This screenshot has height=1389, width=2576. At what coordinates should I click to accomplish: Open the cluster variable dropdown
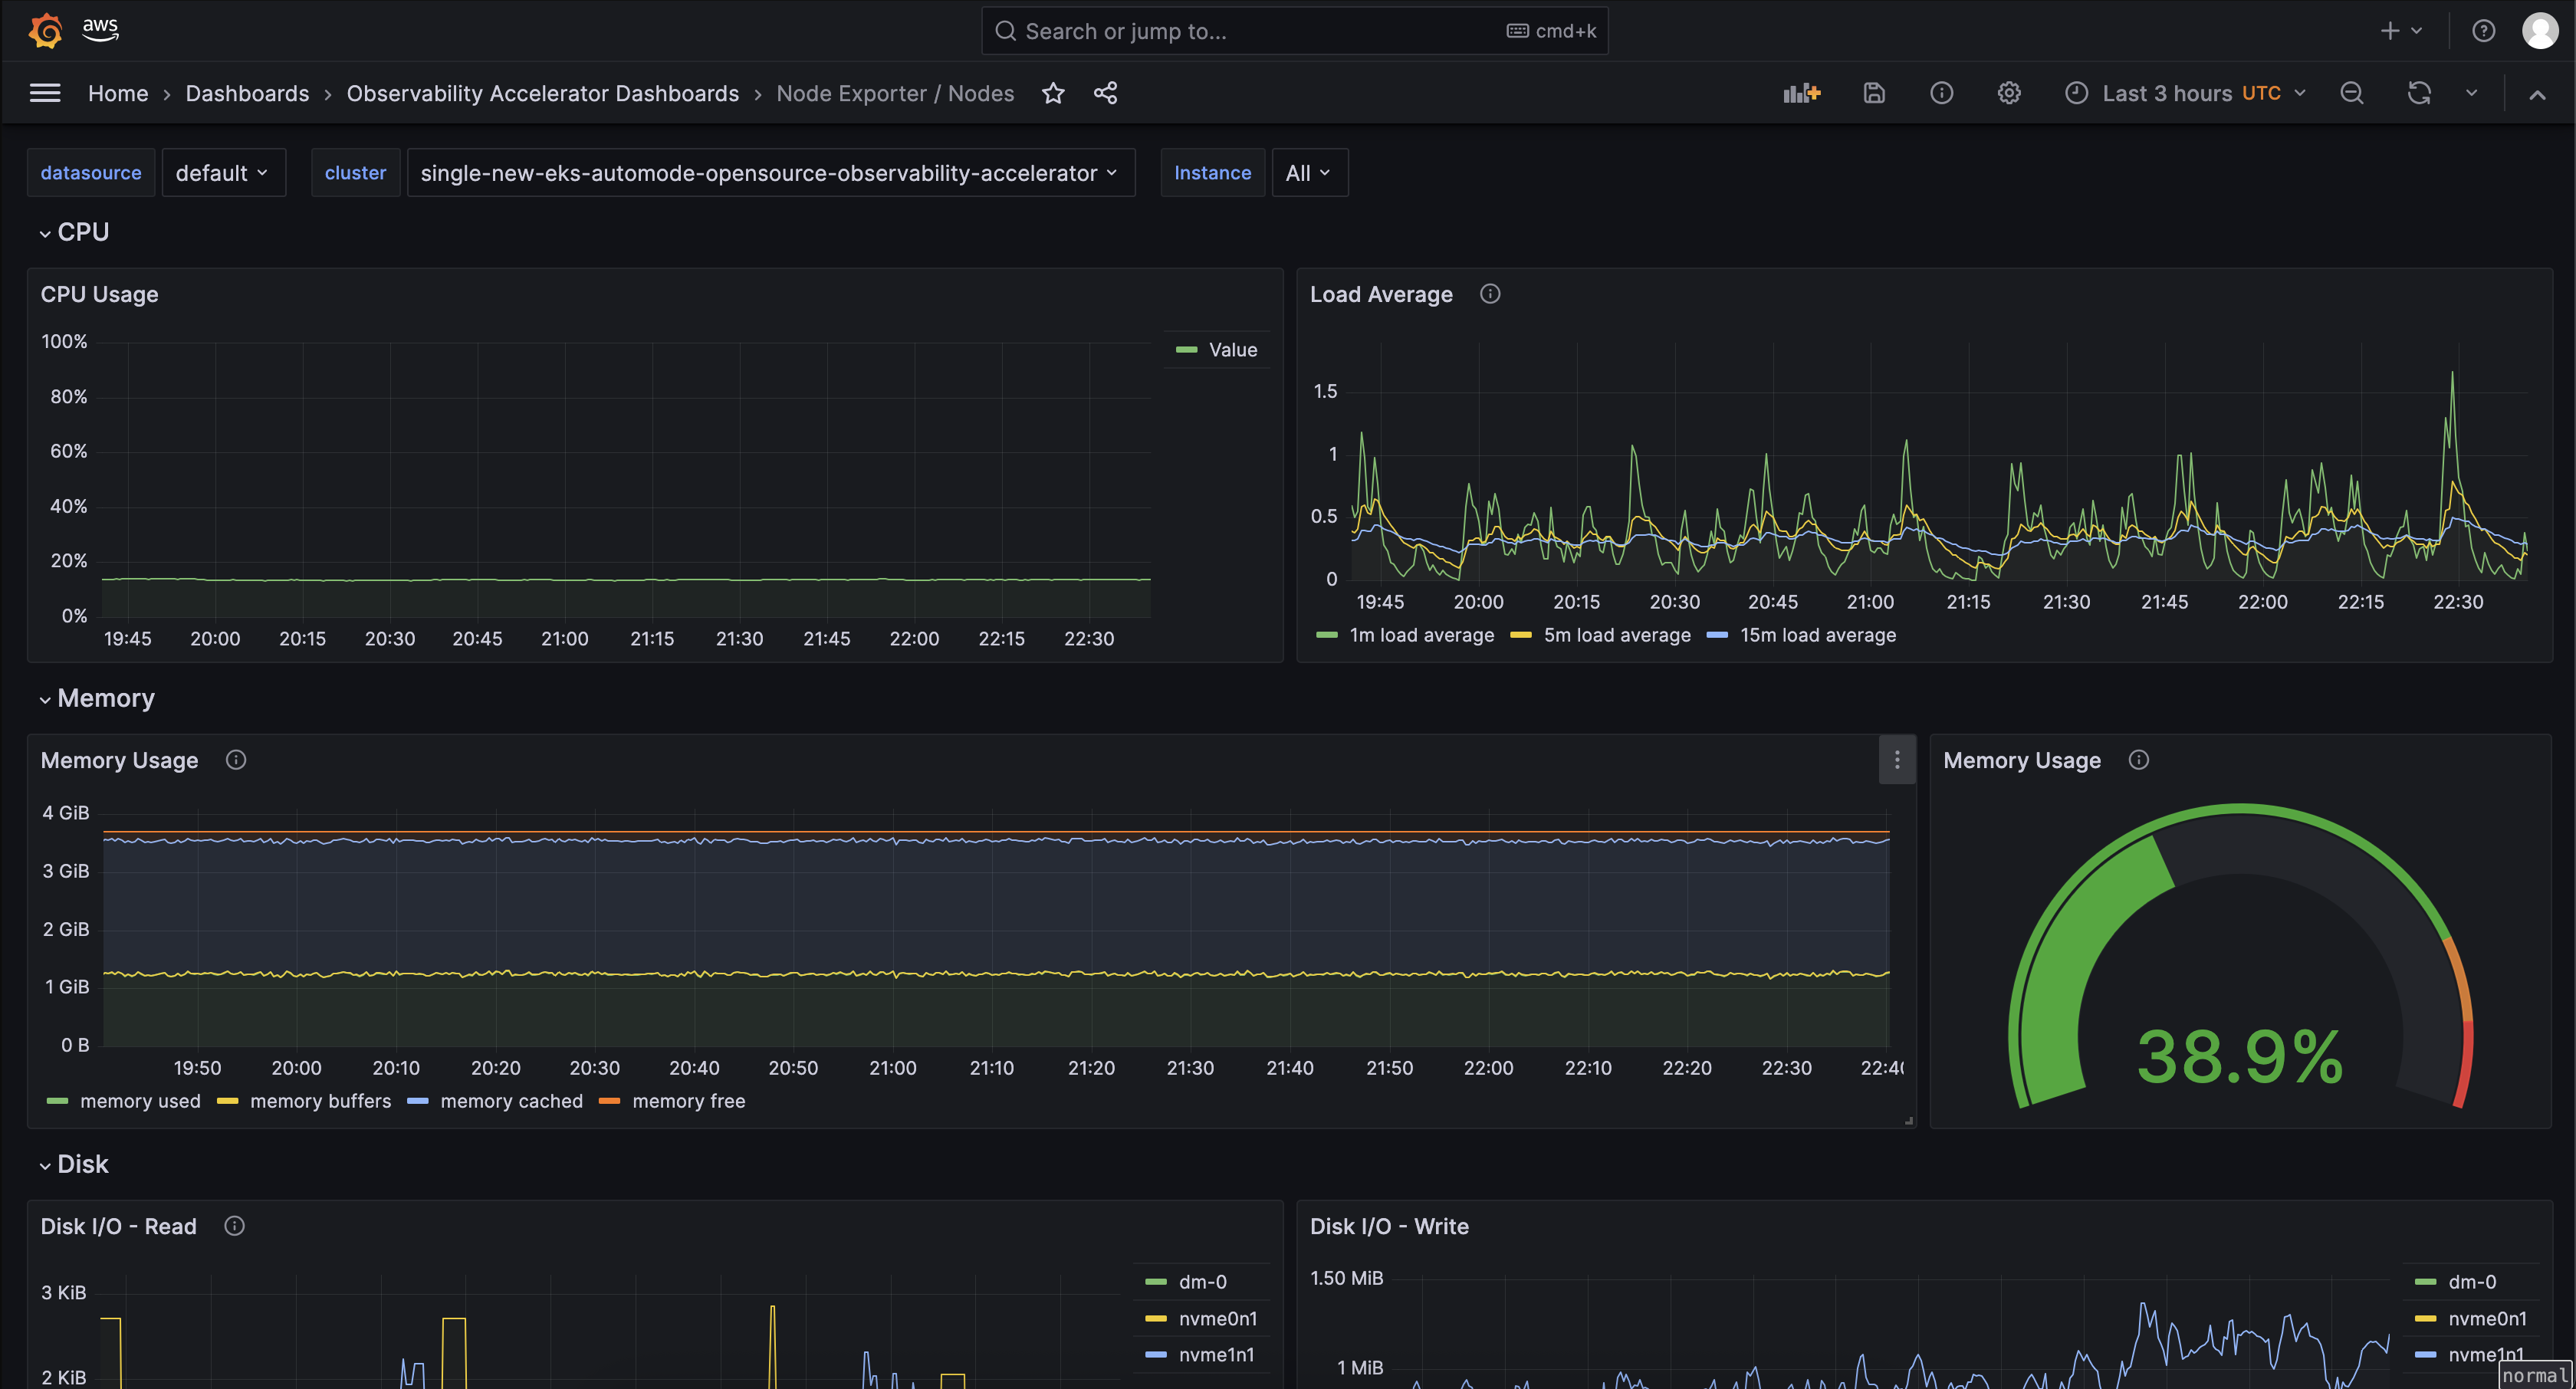(x=770, y=172)
